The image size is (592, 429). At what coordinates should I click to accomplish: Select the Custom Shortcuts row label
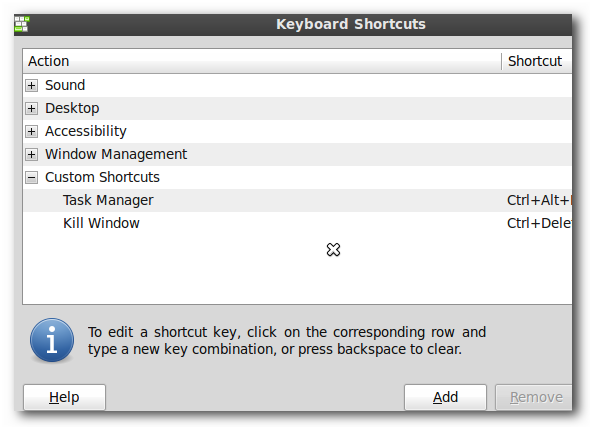pyautogui.click(x=102, y=177)
